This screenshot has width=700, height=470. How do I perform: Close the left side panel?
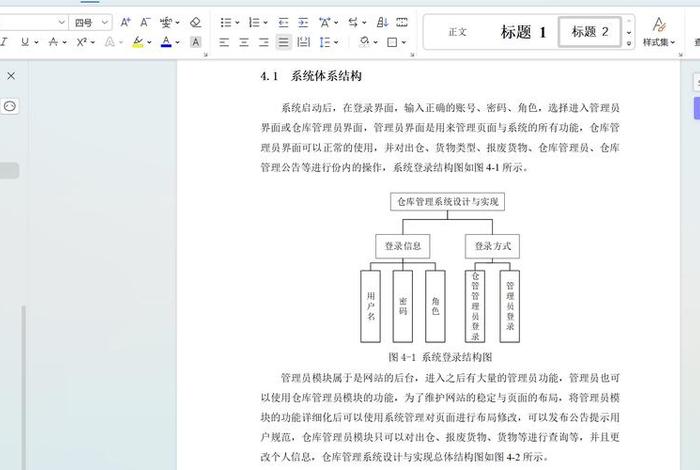point(11,76)
